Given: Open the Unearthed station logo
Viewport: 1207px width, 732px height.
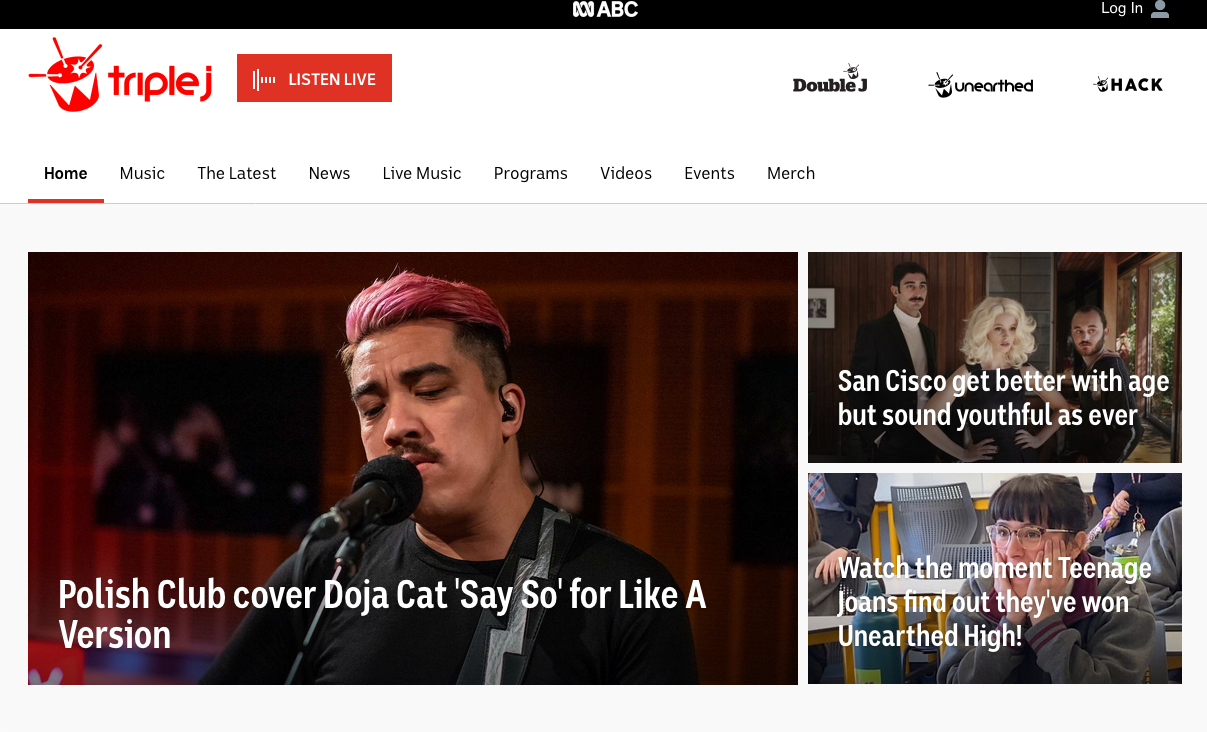Looking at the screenshot, I should coord(981,85).
